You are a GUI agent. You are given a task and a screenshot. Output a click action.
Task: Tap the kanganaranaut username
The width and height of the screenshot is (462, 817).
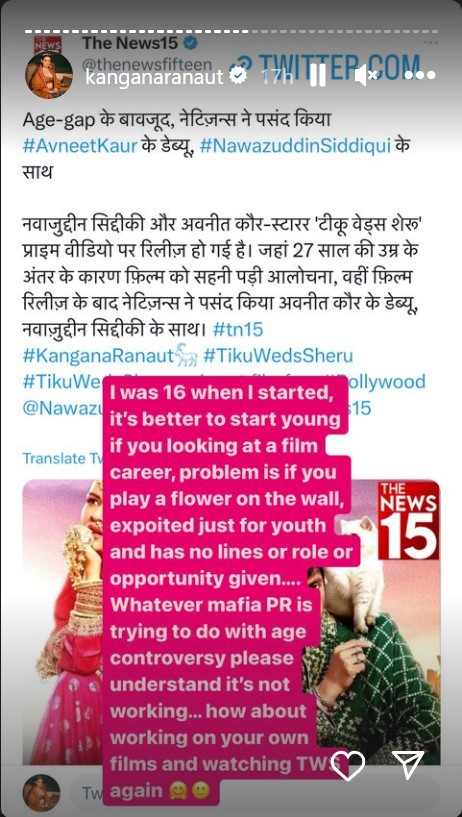tap(154, 77)
